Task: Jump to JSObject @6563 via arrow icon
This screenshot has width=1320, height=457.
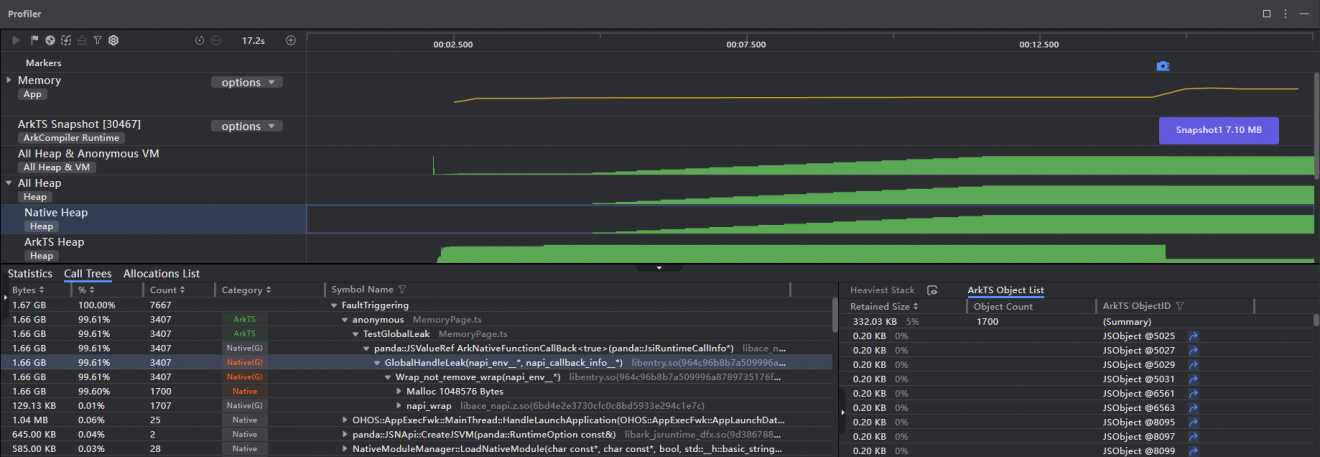Action: coord(1193,408)
